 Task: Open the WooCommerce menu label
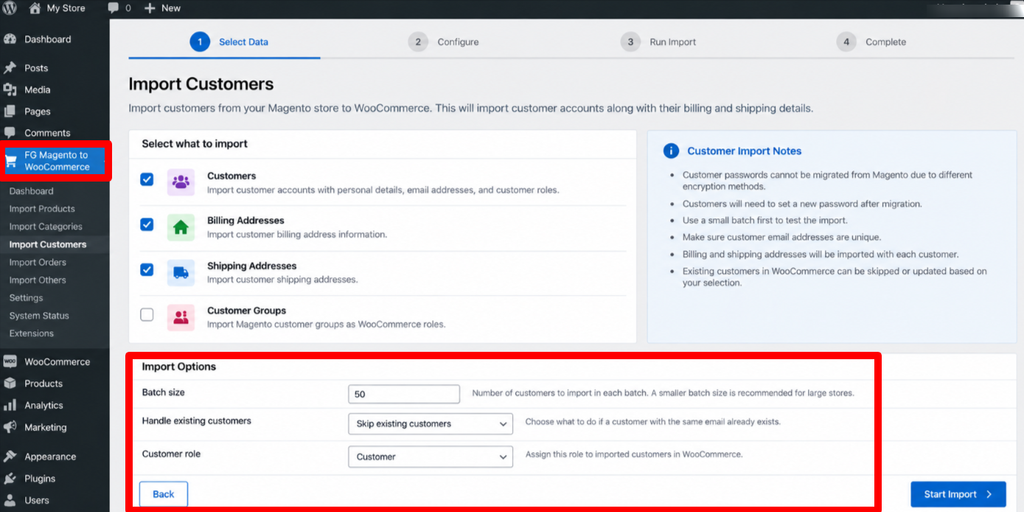57,362
